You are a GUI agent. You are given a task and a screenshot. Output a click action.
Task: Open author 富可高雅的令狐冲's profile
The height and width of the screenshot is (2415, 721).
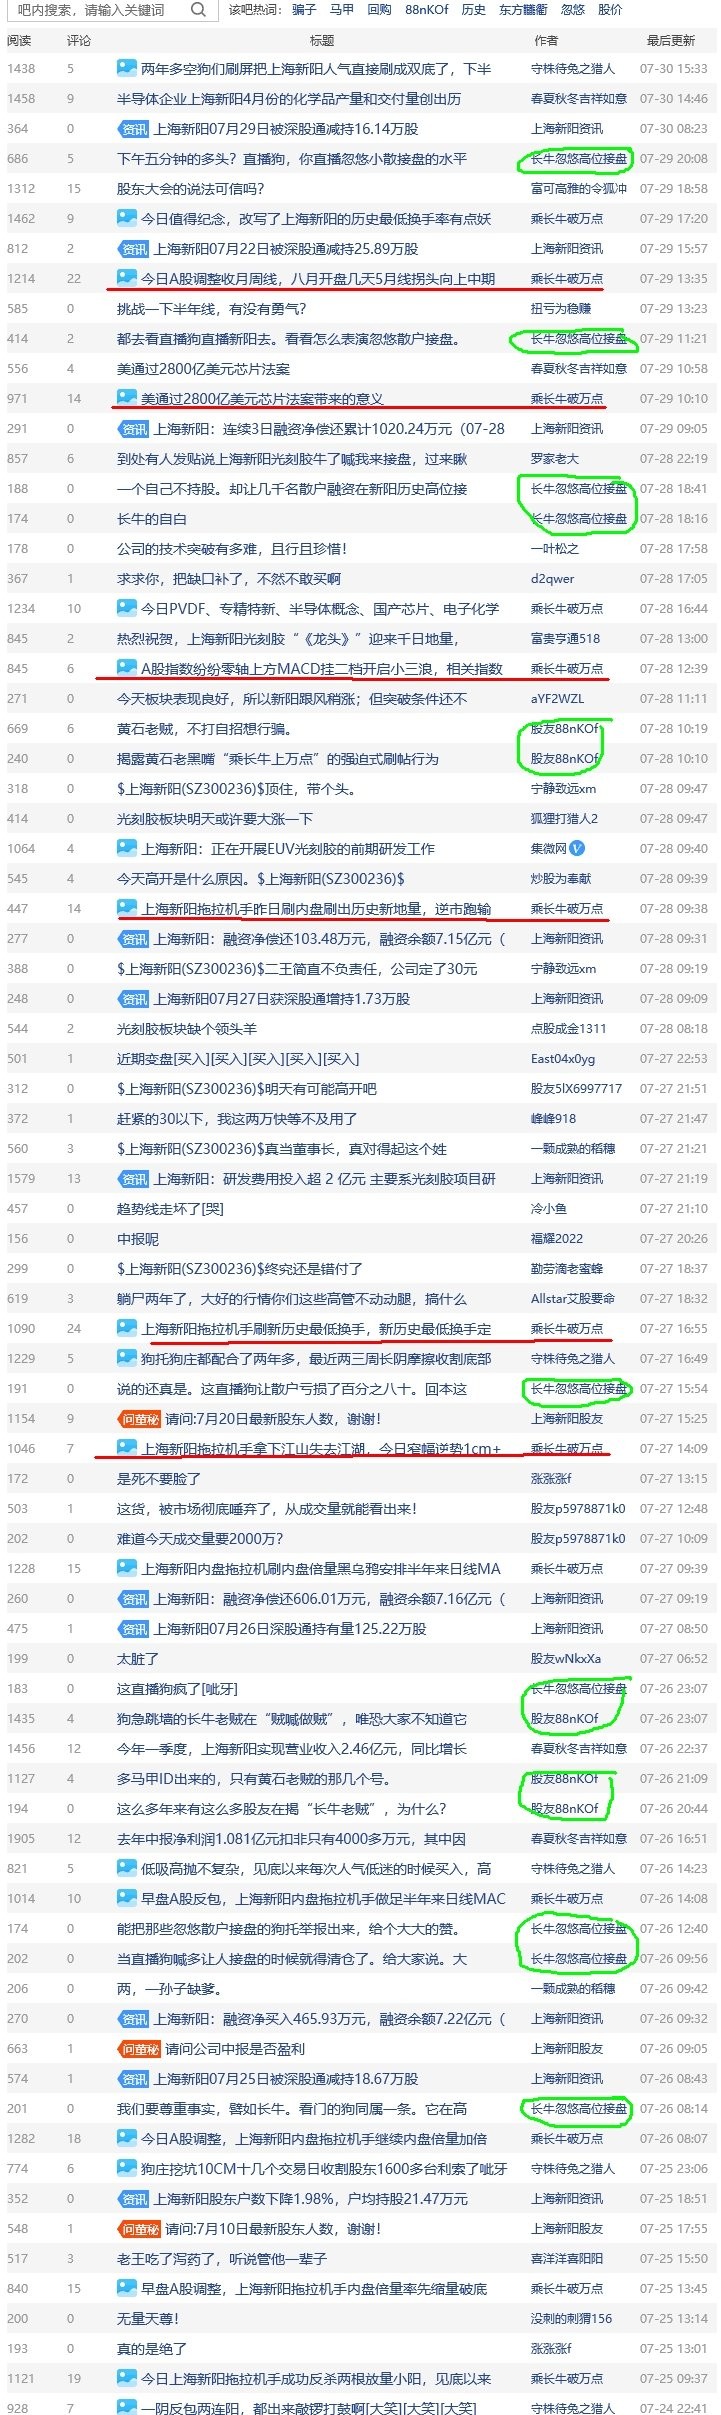click(579, 189)
